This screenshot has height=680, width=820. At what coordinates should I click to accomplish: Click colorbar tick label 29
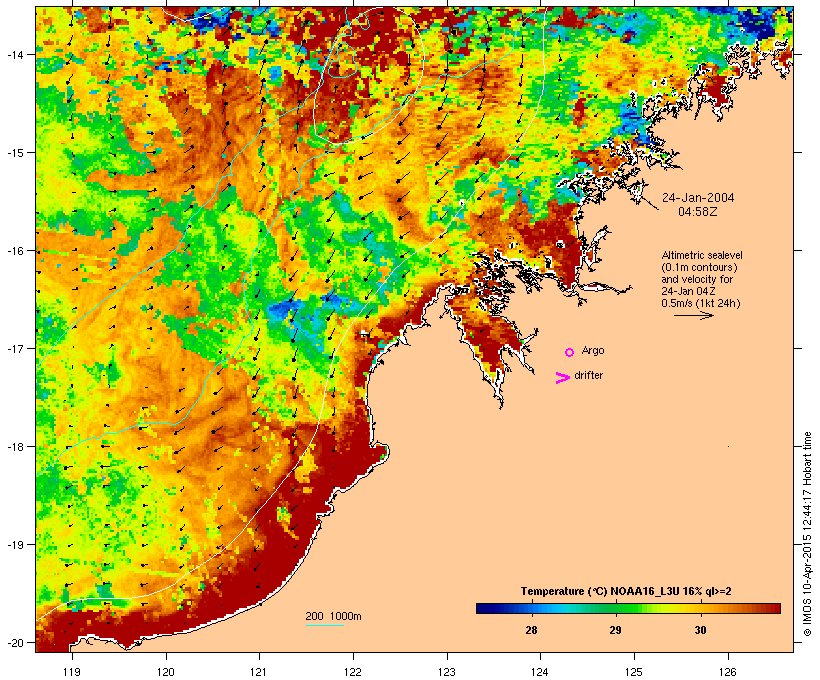[x=616, y=630]
